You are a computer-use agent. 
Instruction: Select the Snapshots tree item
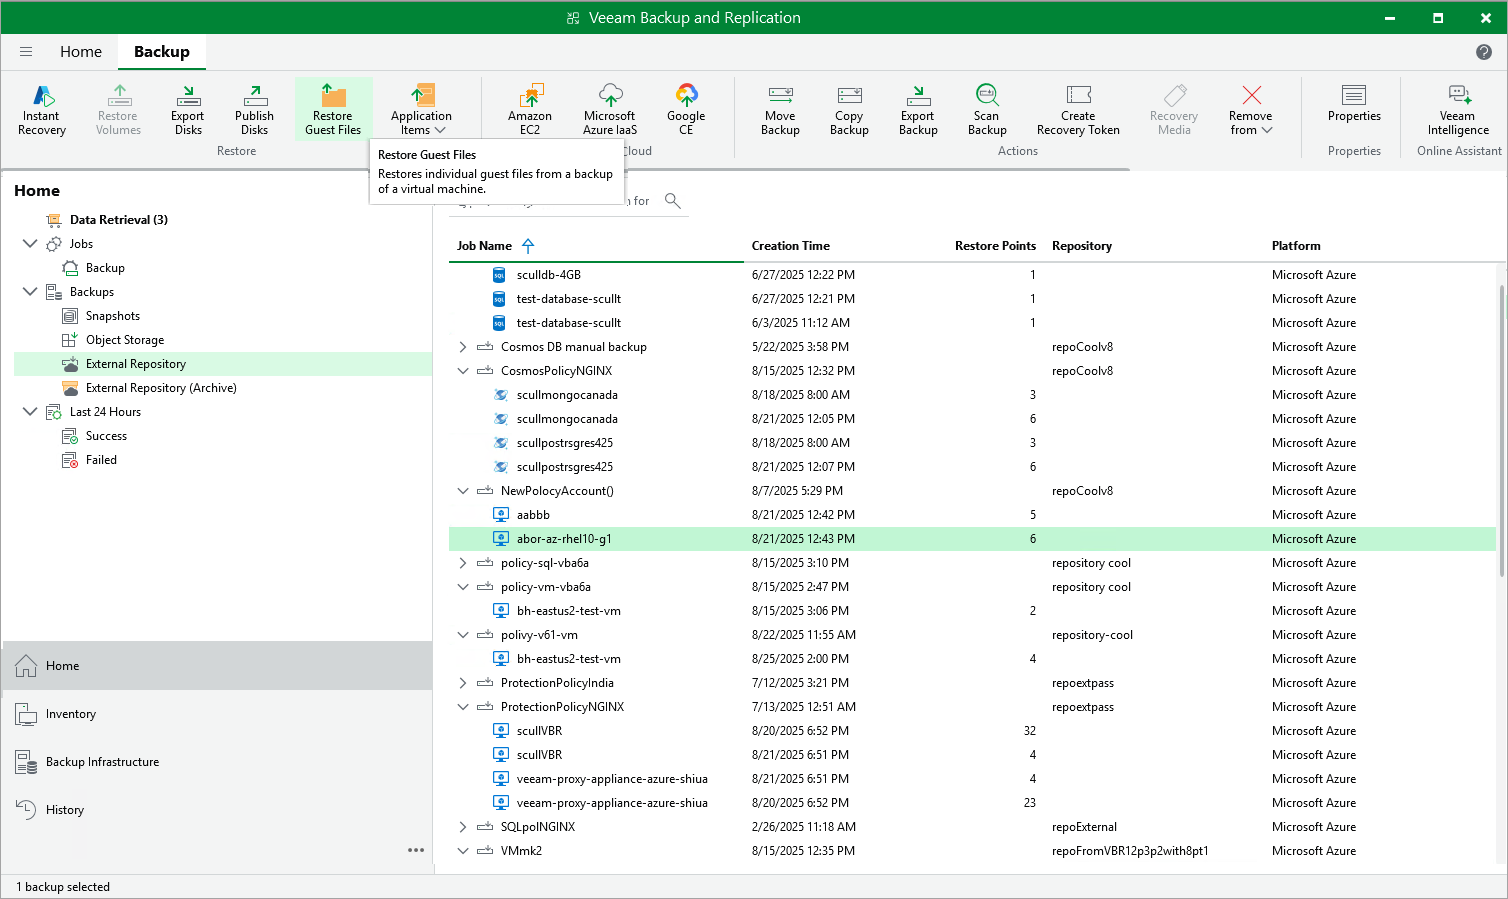pyautogui.click(x=112, y=316)
